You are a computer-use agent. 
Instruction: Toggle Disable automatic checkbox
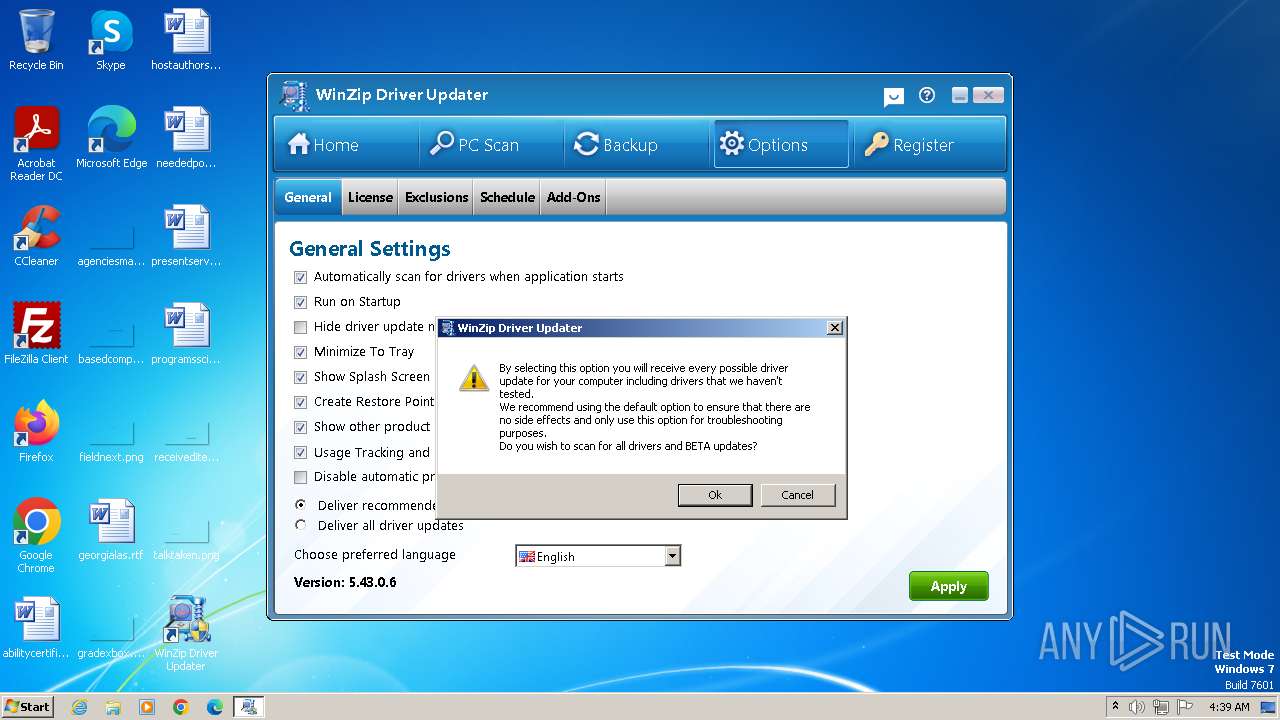tap(300, 477)
